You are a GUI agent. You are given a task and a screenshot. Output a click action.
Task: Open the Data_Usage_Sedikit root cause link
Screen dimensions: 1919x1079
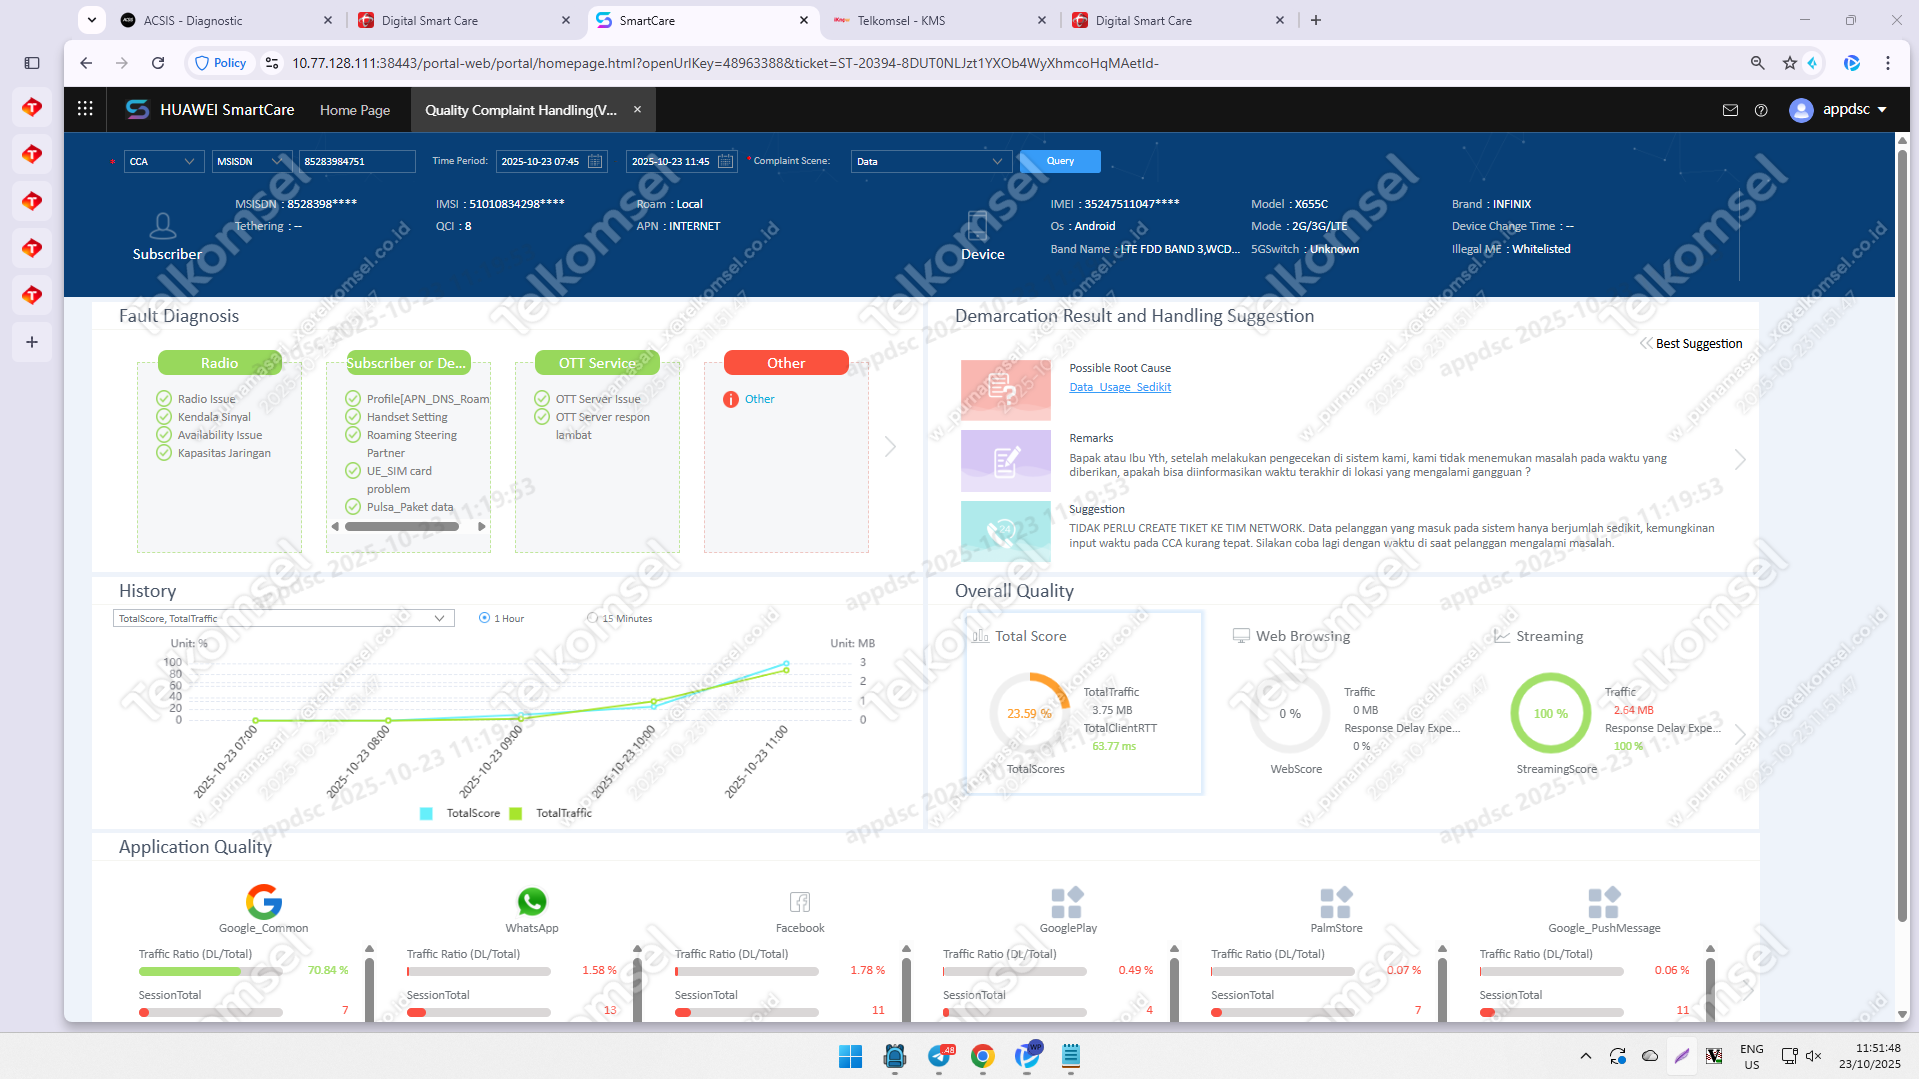coord(1120,387)
